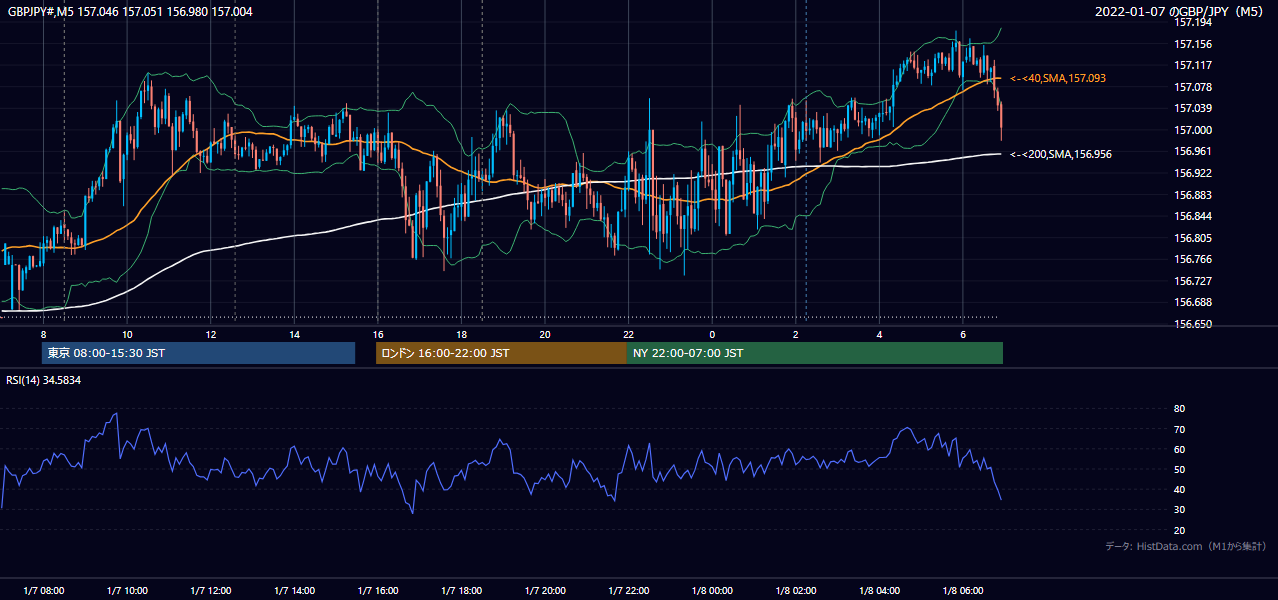1278x600 pixels.
Task: Click the hour label 14 under the price chart
Action: (294, 334)
